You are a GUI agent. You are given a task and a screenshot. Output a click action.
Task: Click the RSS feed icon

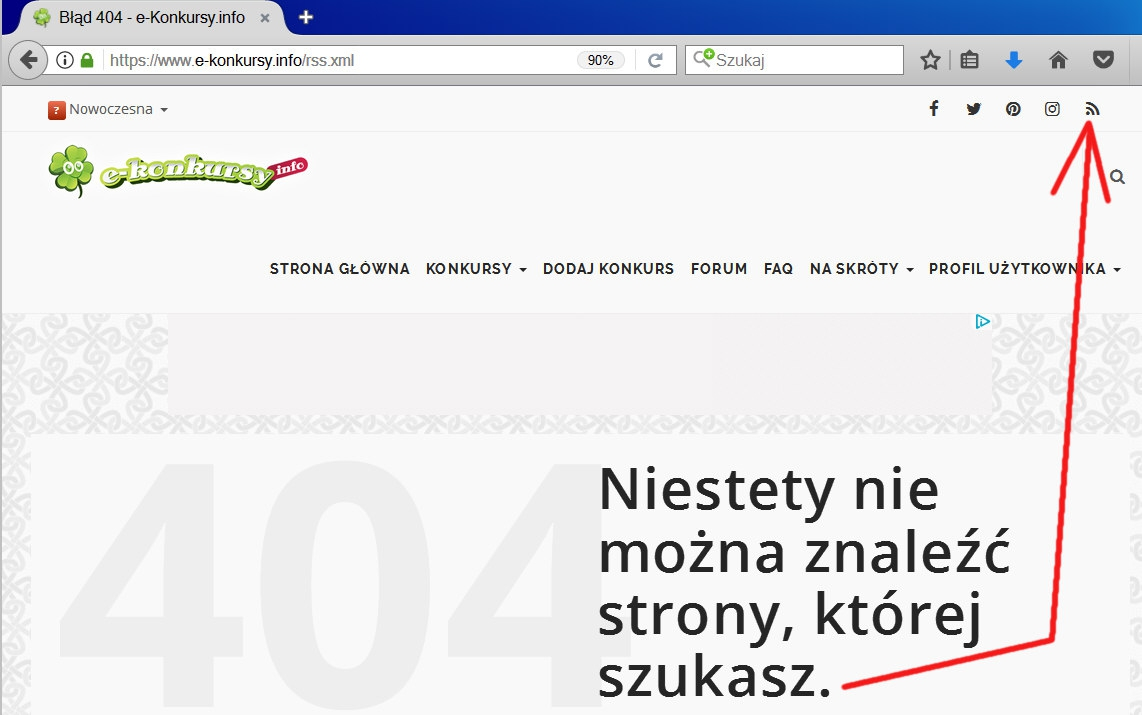[1092, 109]
